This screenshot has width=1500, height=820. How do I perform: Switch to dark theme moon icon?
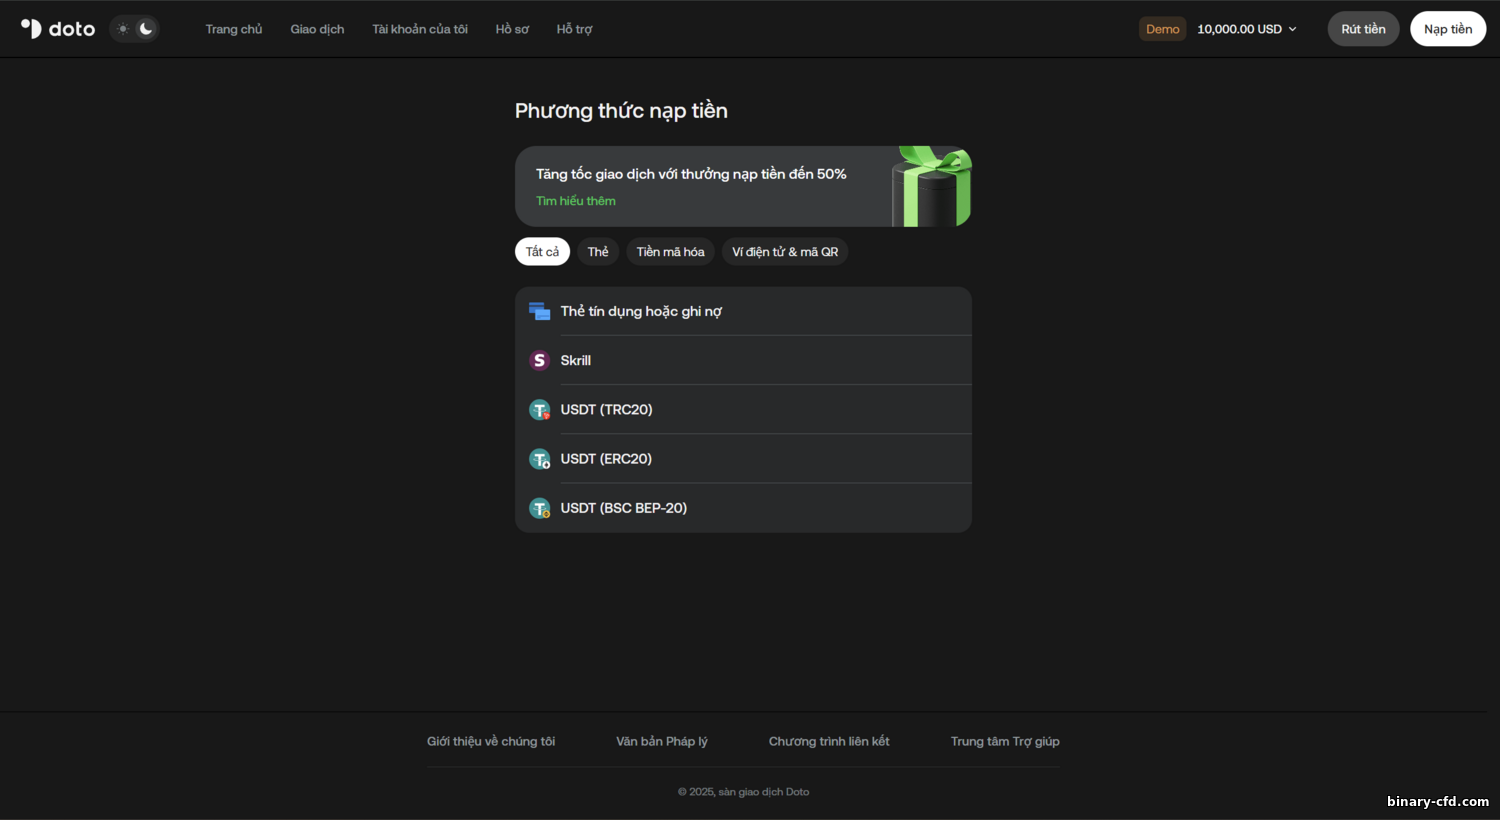[x=146, y=29]
